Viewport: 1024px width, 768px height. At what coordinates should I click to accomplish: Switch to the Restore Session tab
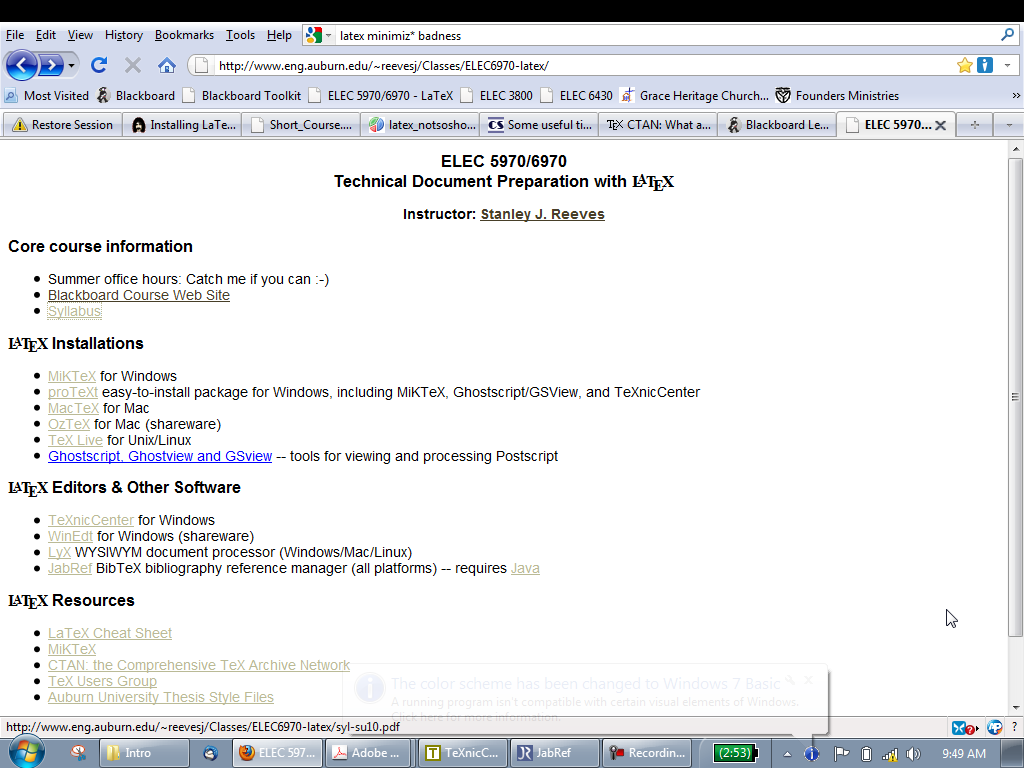[63, 125]
